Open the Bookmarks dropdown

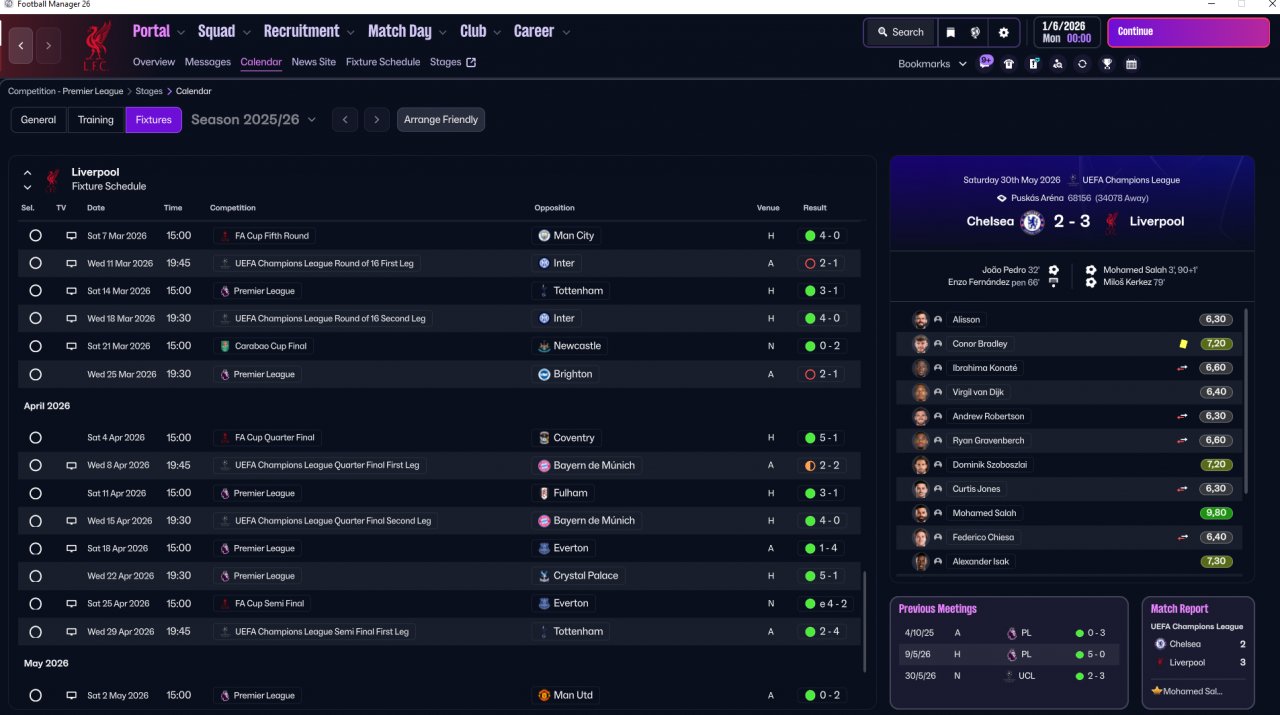point(932,64)
